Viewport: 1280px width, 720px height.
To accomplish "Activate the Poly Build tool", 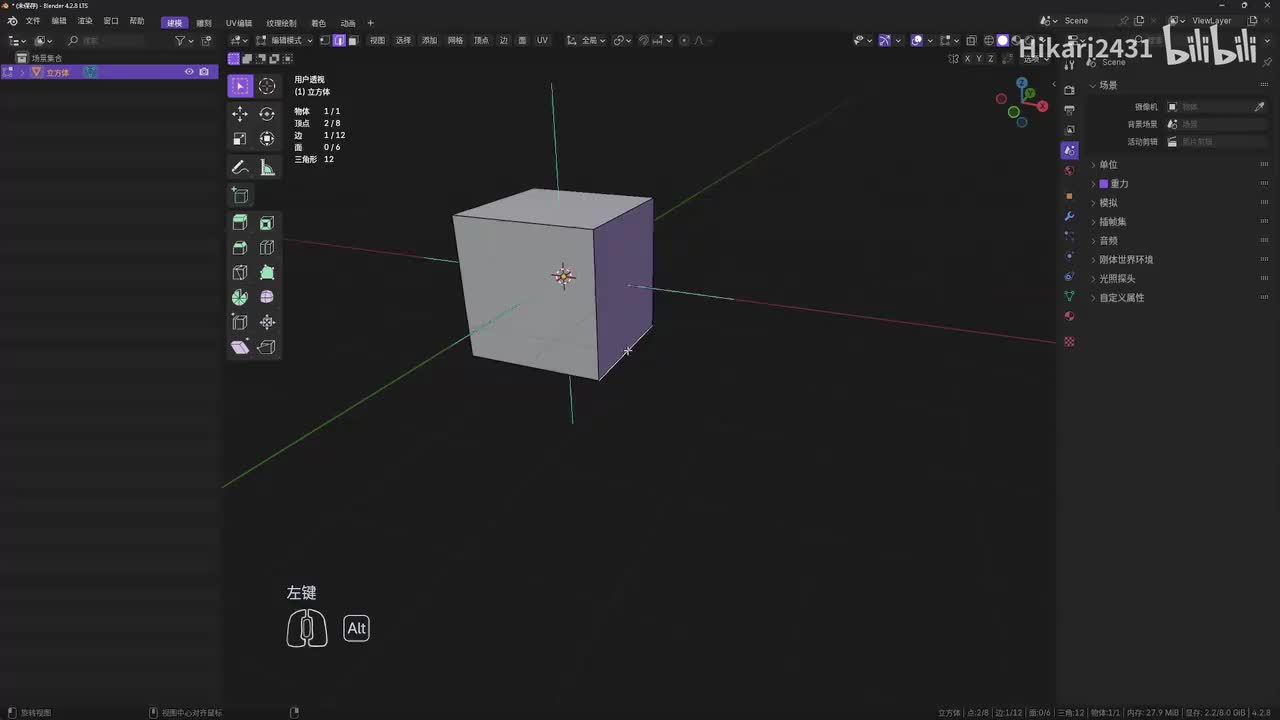I will [267, 272].
